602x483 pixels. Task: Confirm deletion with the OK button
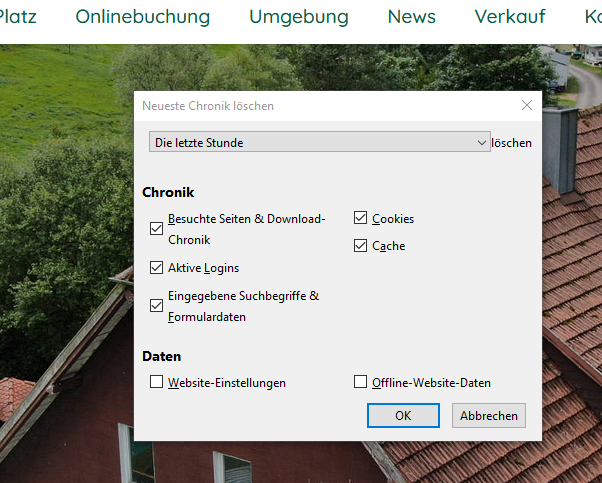pyautogui.click(x=403, y=415)
